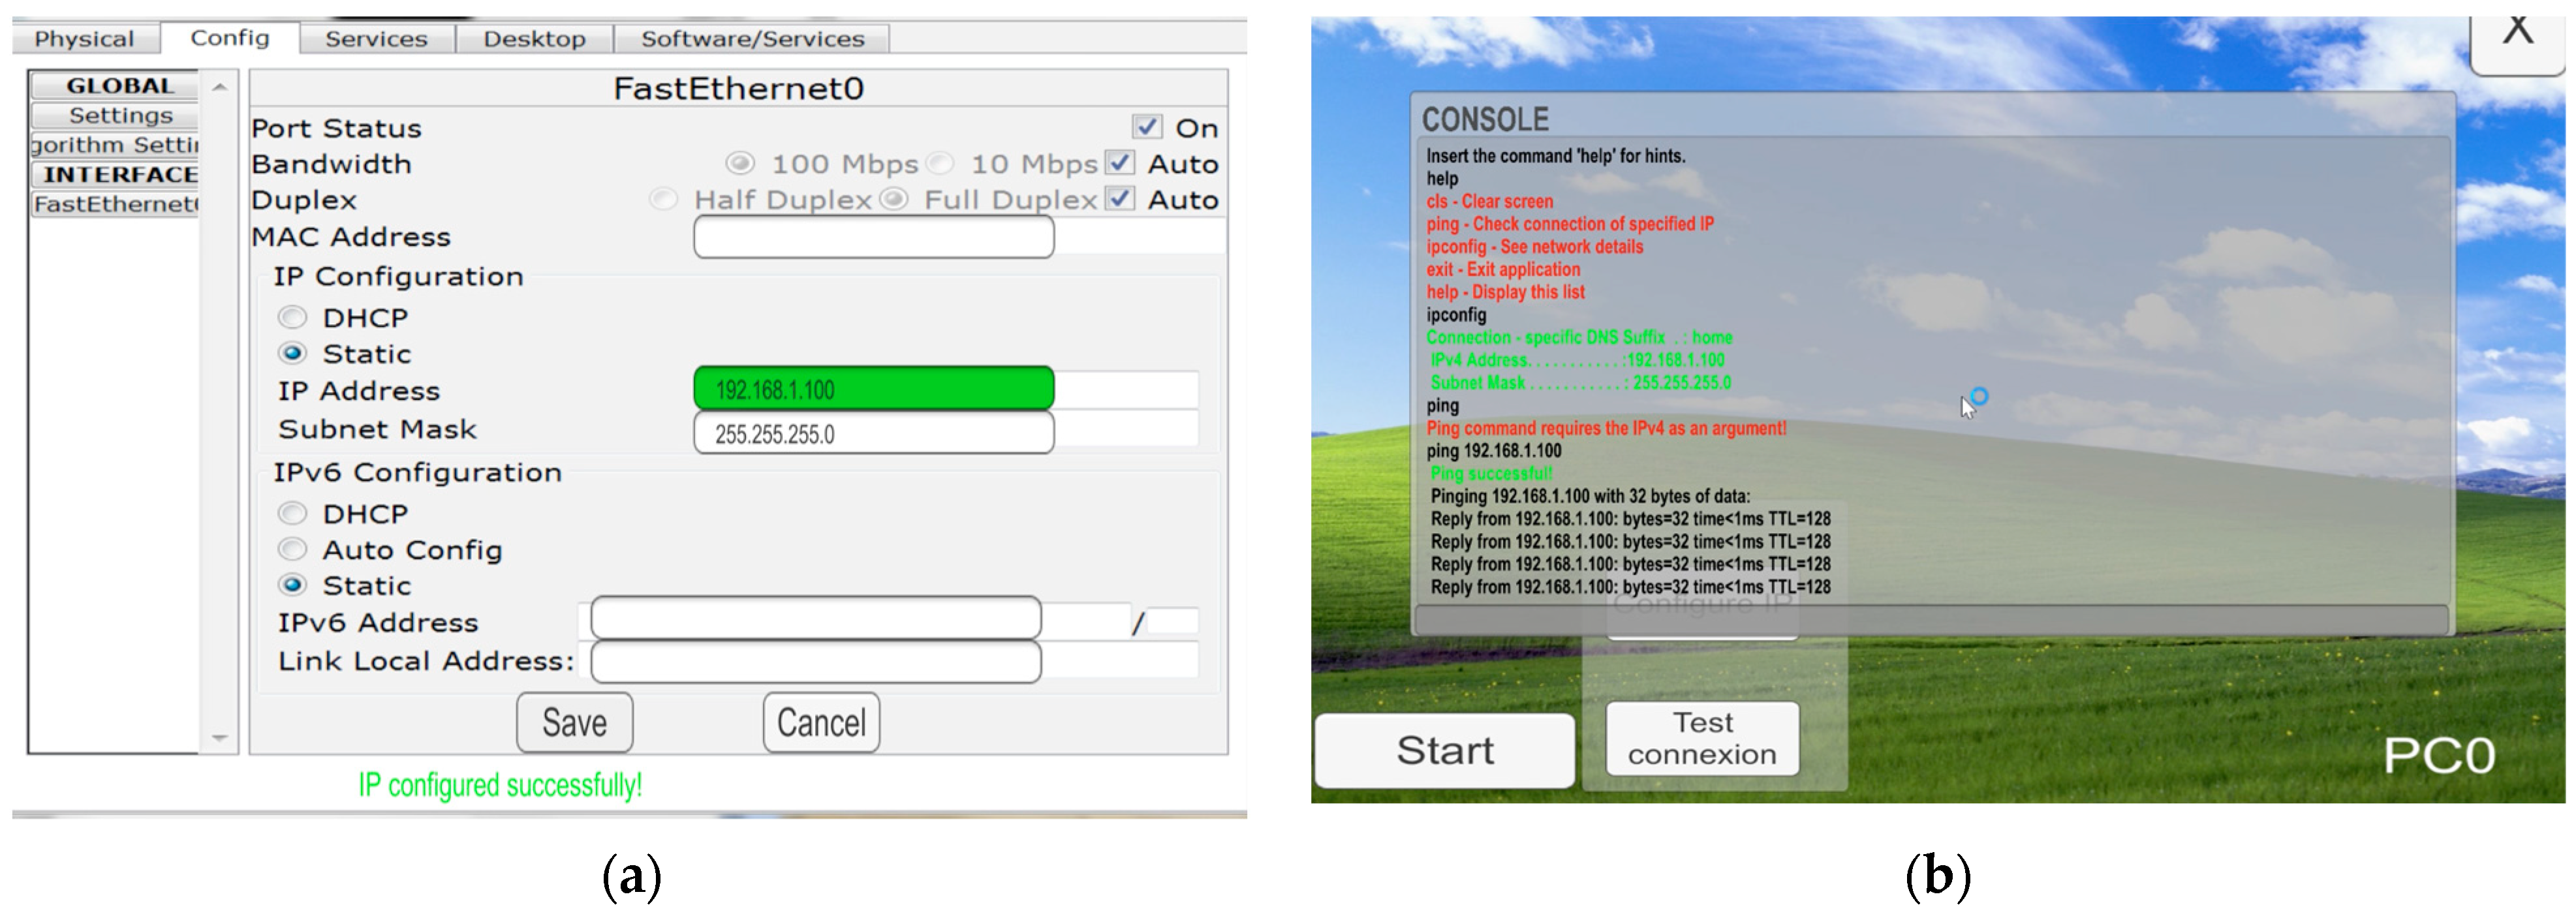This screenshot has height=920, width=2576.
Task: Open the Desktop tab
Action: click(x=534, y=39)
